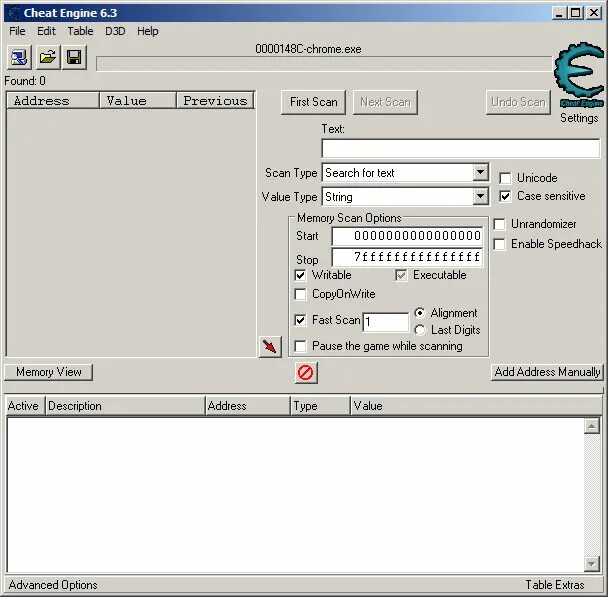Image resolution: width=608 pixels, height=597 pixels.
Task: Maximize the Cheat Engine window
Action: 576,13
